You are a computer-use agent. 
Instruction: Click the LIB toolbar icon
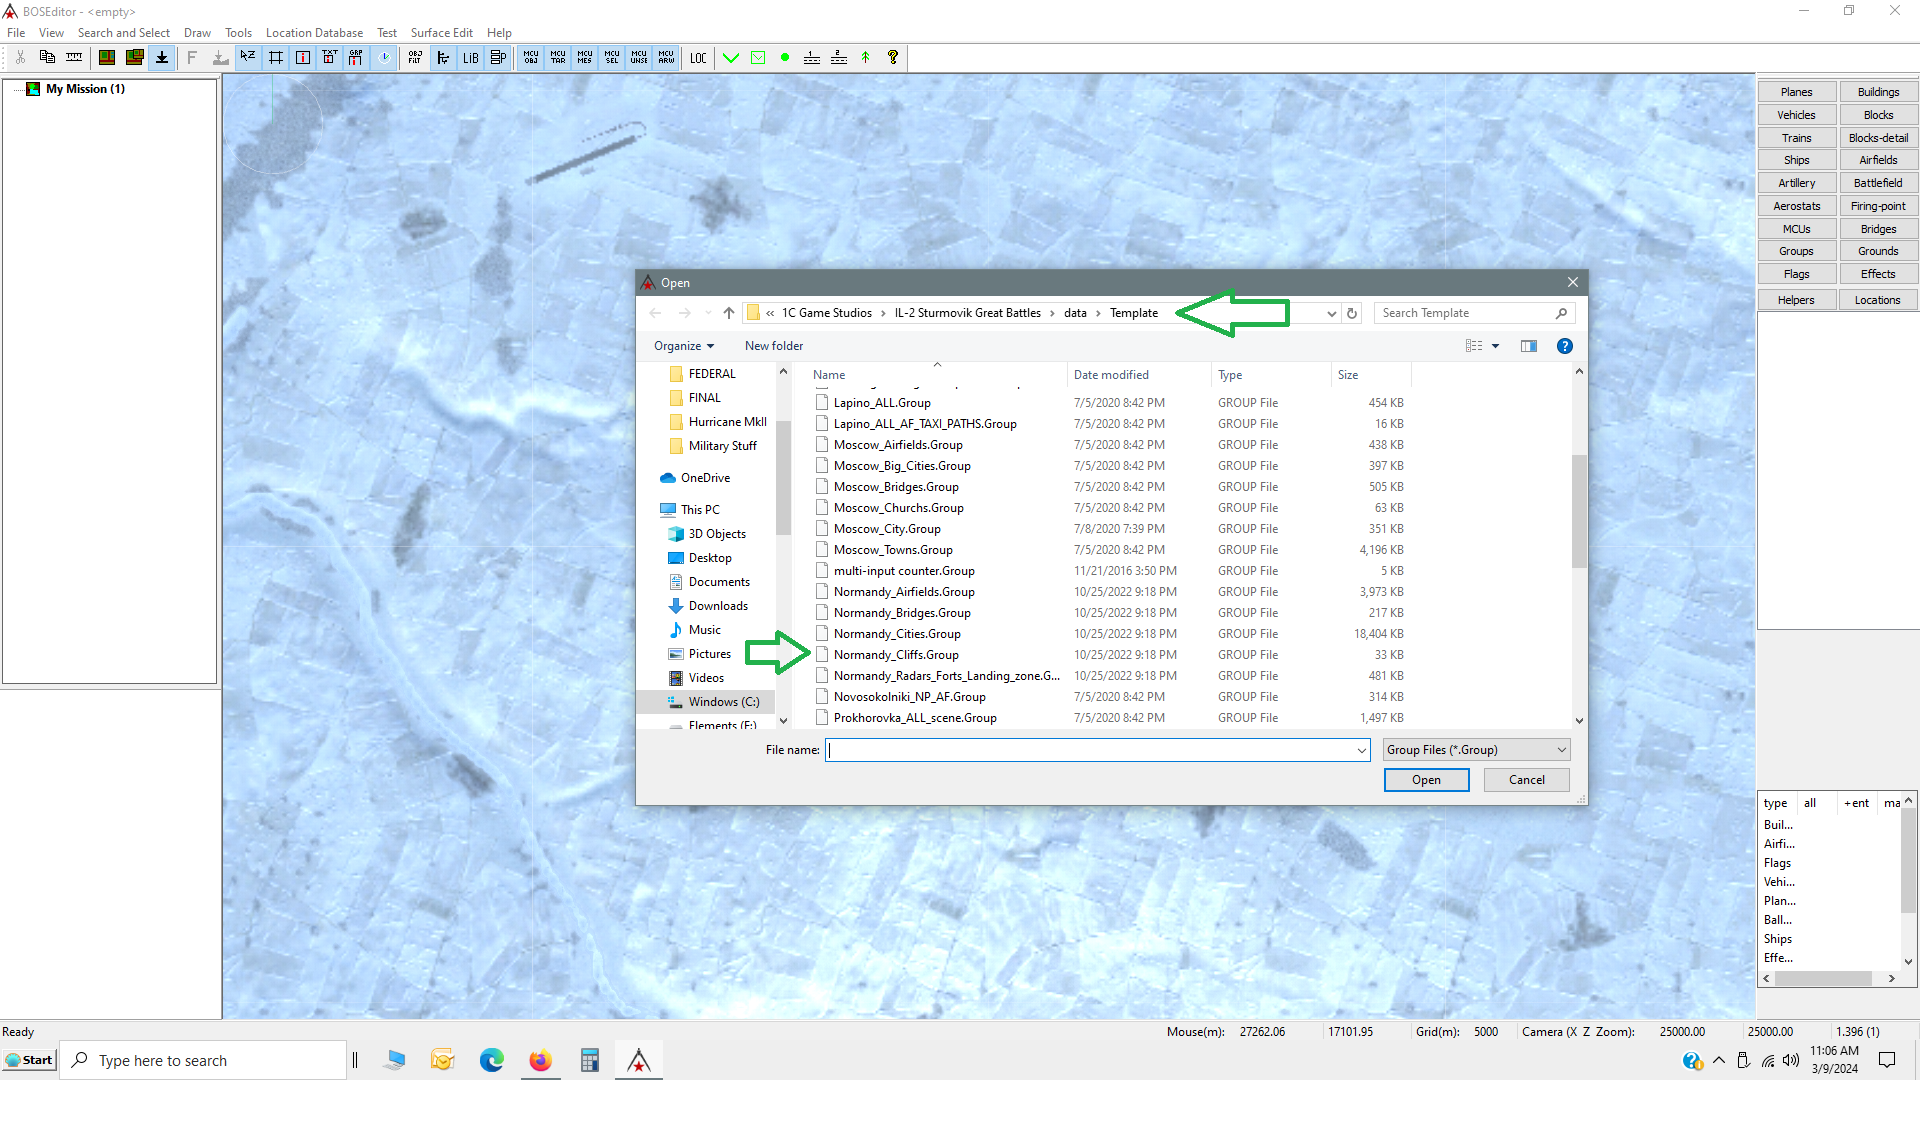[x=470, y=58]
